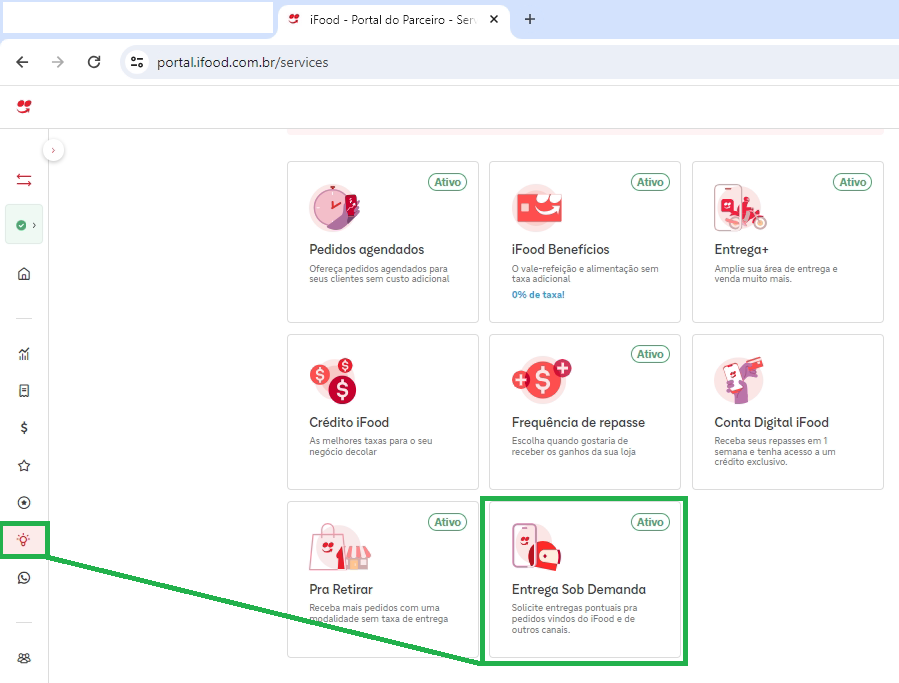The width and height of the screenshot is (899, 683).
Task: Open the Pedidos agendados service card
Action: (x=382, y=242)
